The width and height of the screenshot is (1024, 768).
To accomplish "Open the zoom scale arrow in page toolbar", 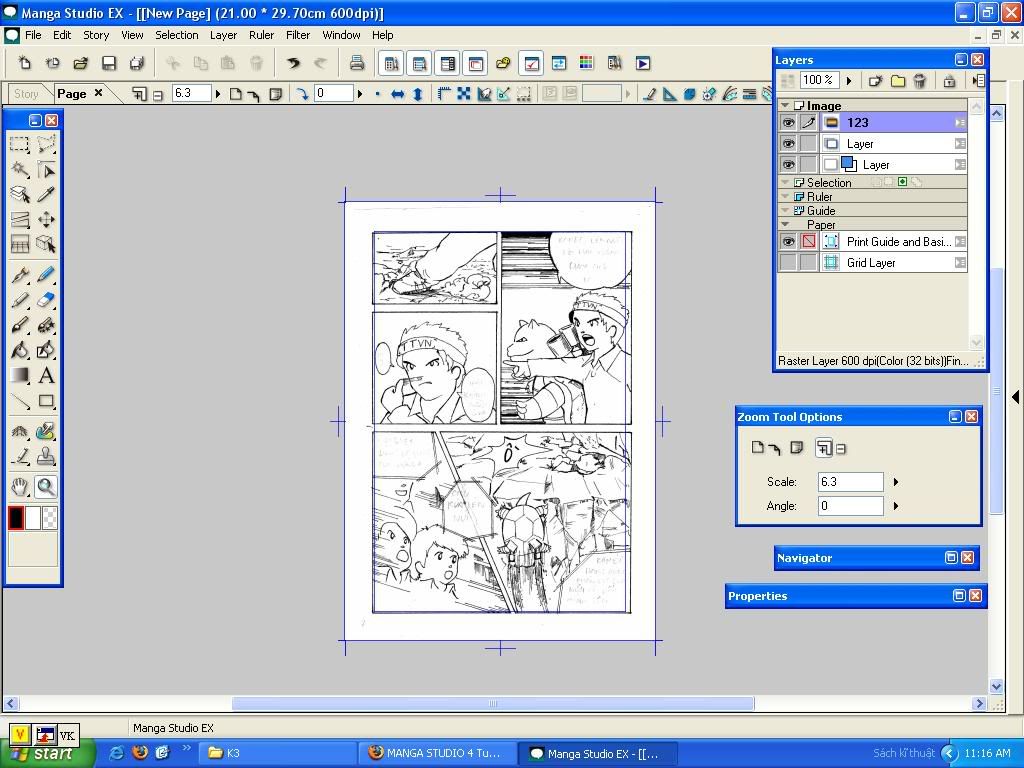I will [x=218, y=94].
